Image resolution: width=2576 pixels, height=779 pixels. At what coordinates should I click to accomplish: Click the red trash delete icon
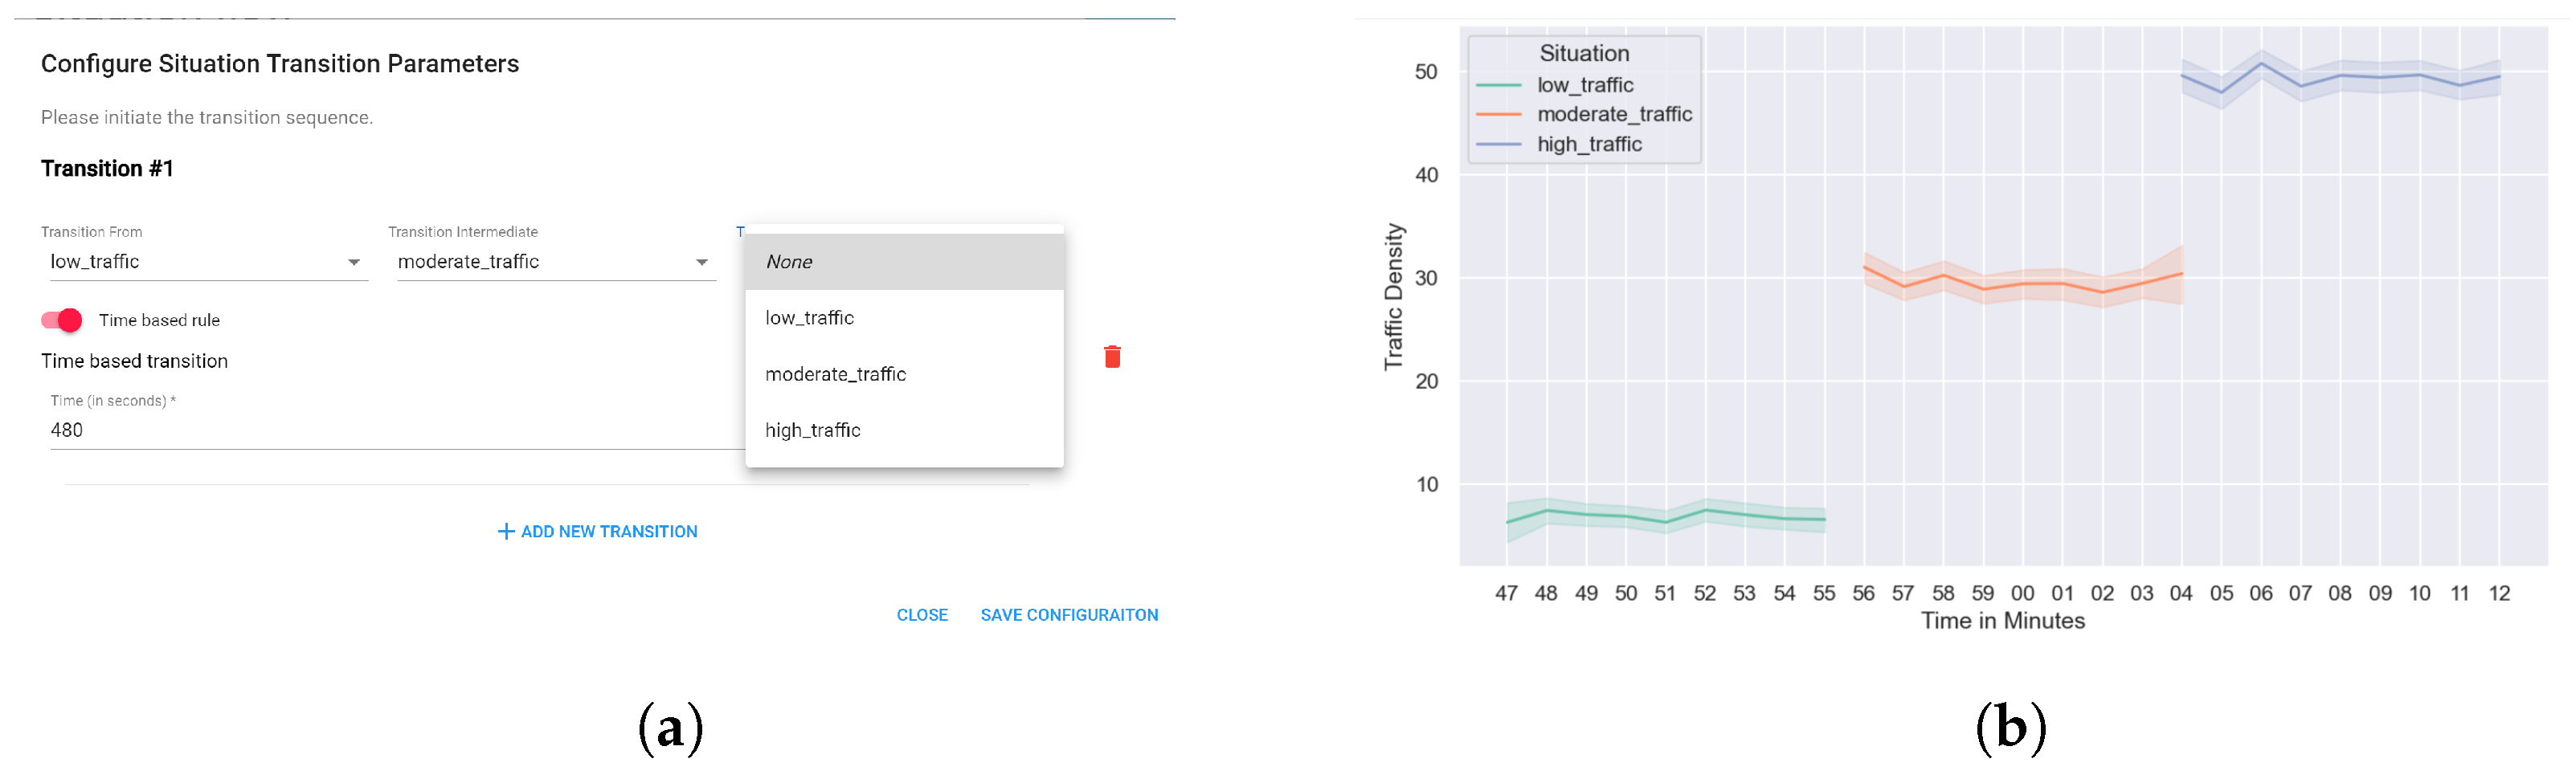1112,357
